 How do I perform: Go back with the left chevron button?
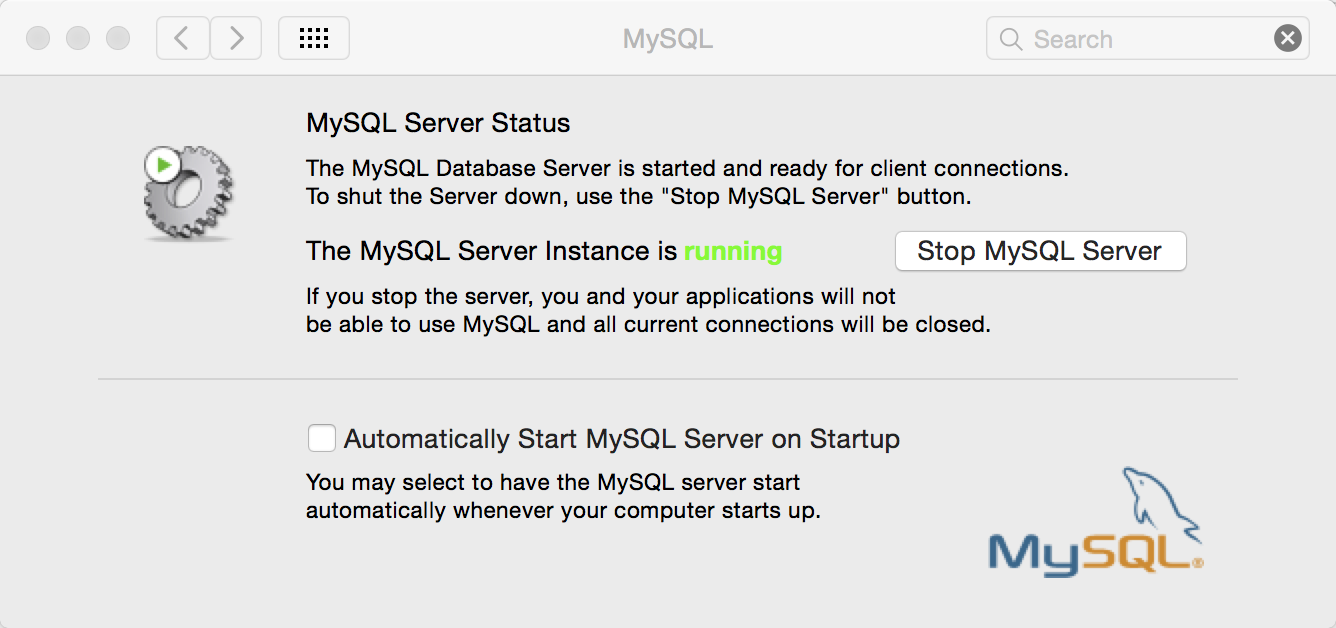(x=182, y=38)
